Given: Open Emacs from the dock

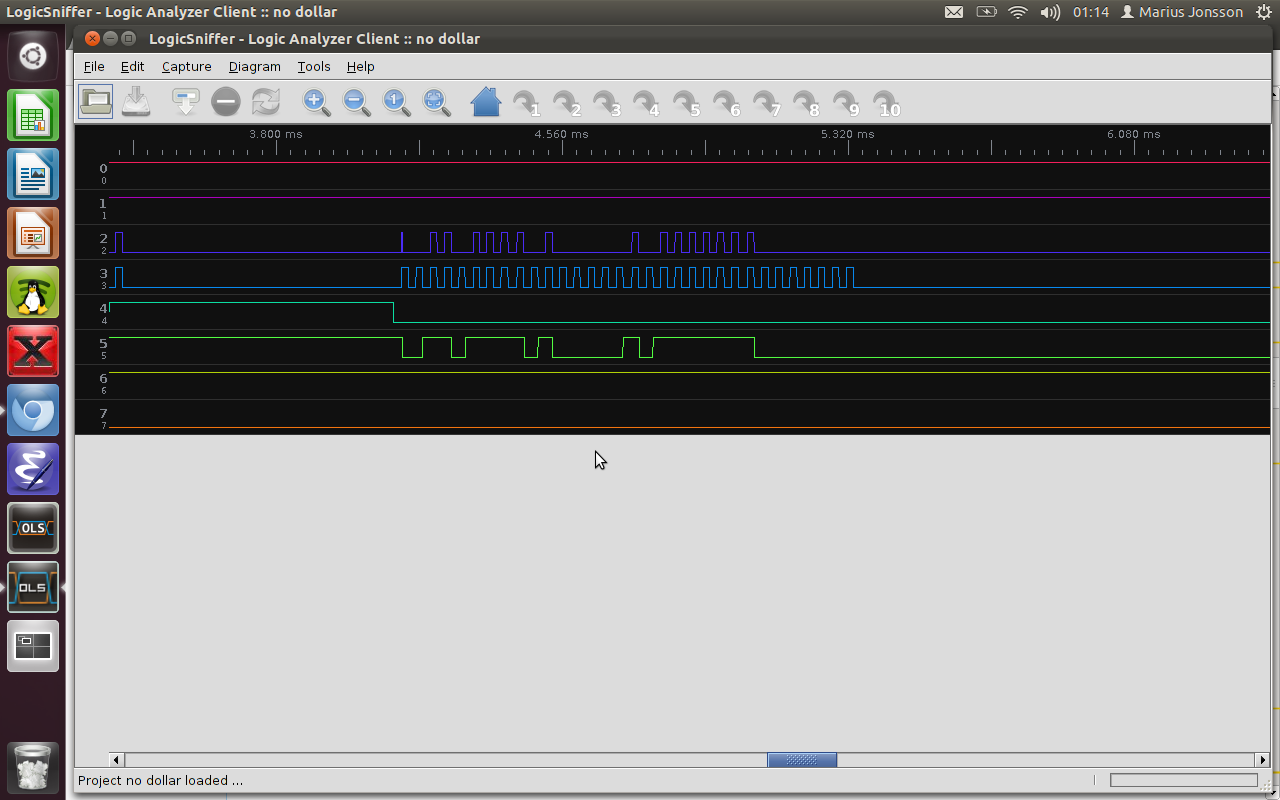Looking at the screenshot, I should click(x=33, y=469).
